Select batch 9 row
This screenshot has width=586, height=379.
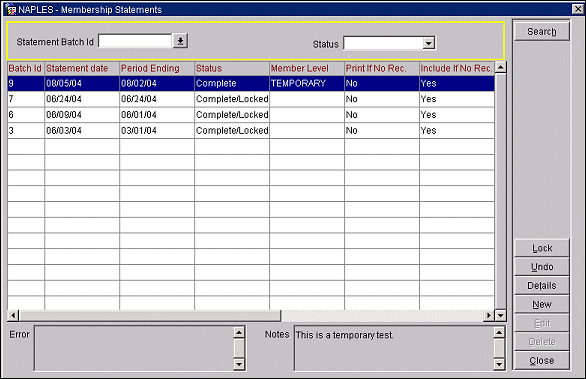251,83
